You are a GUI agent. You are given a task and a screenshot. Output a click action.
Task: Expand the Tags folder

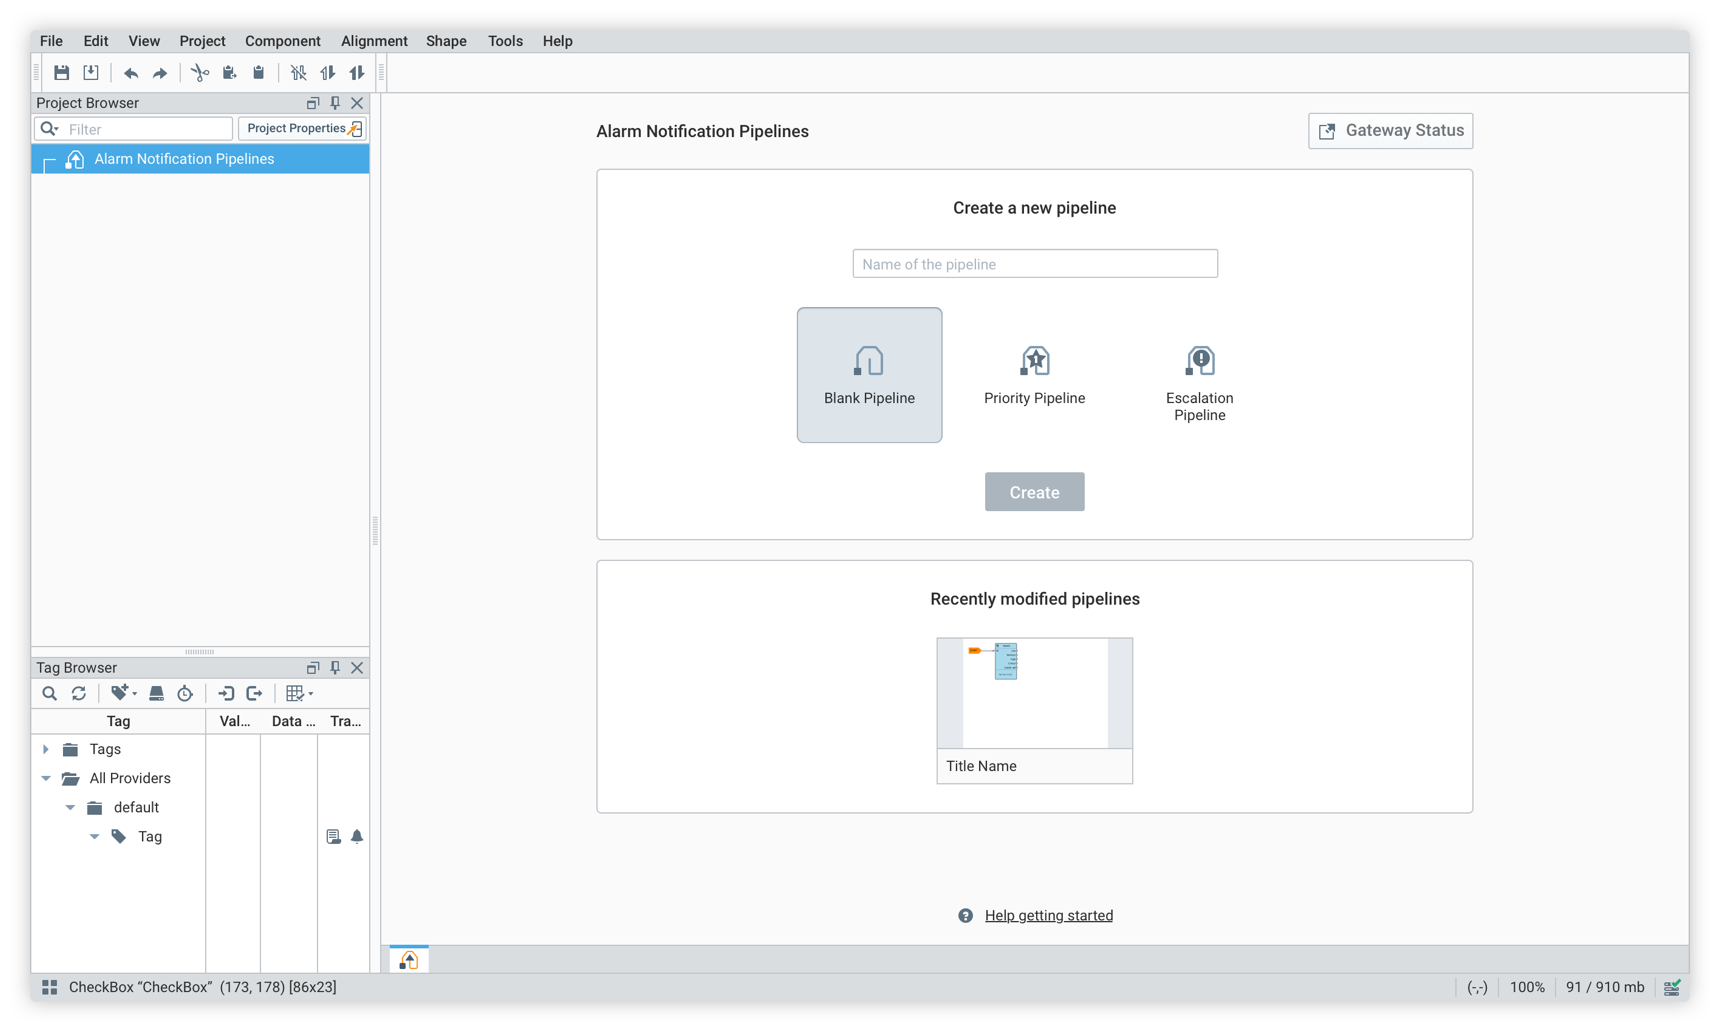coord(44,748)
